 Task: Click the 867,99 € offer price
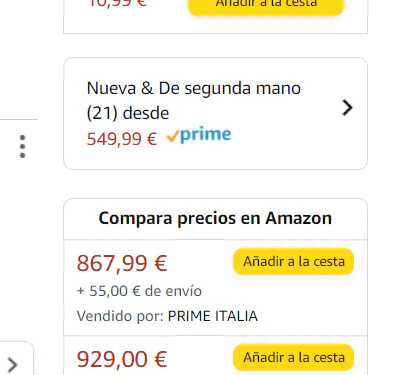click(122, 263)
